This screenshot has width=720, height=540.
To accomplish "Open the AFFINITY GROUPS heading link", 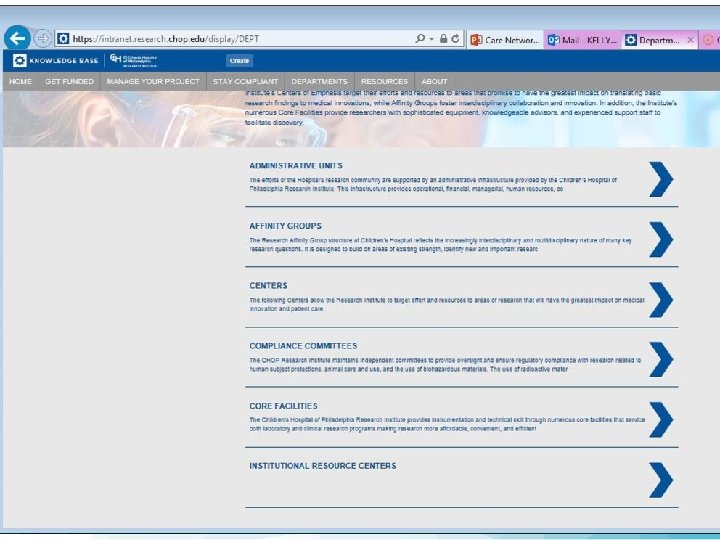I will [x=286, y=226].
